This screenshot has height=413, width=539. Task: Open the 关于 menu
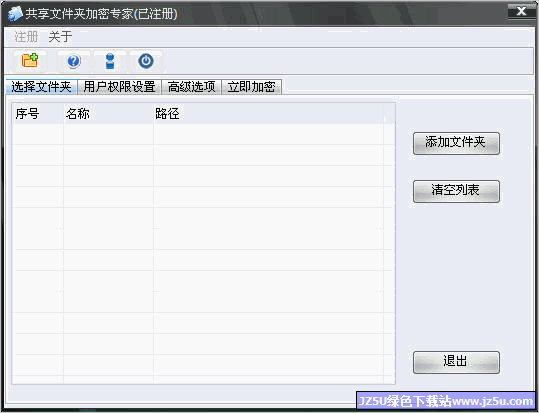pyautogui.click(x=60, y=36)
